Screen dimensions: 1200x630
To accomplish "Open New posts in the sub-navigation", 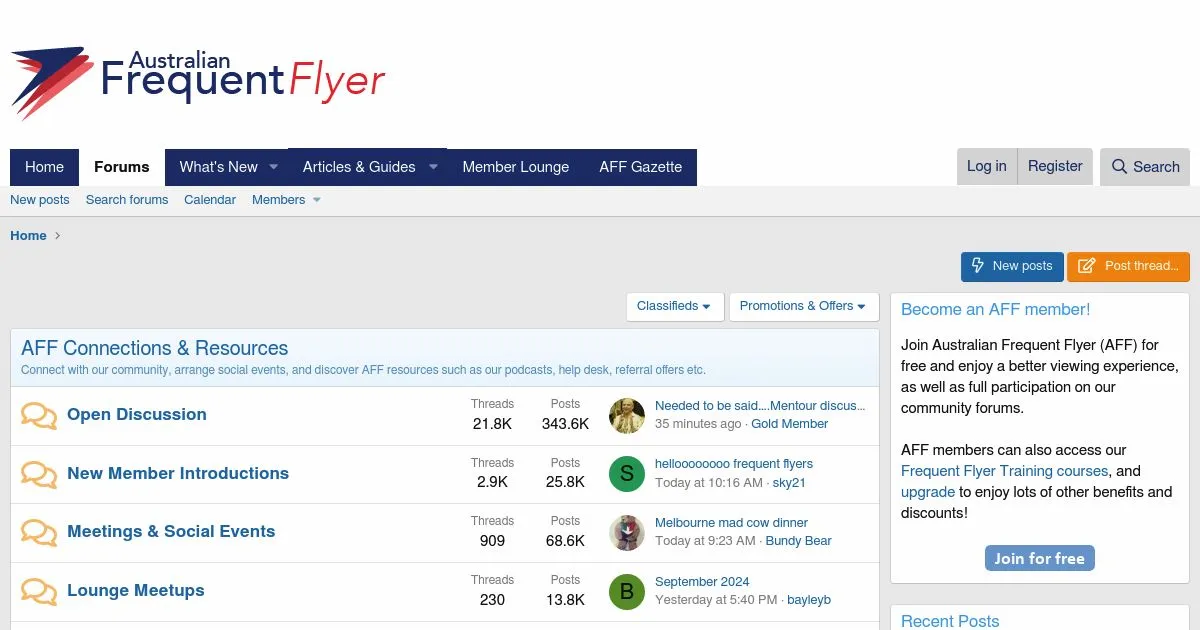I will click(40, 200).
